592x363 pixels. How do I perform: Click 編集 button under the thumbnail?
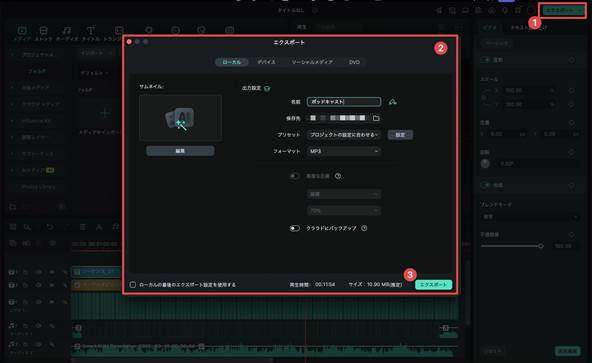click(x=180, y=151)
